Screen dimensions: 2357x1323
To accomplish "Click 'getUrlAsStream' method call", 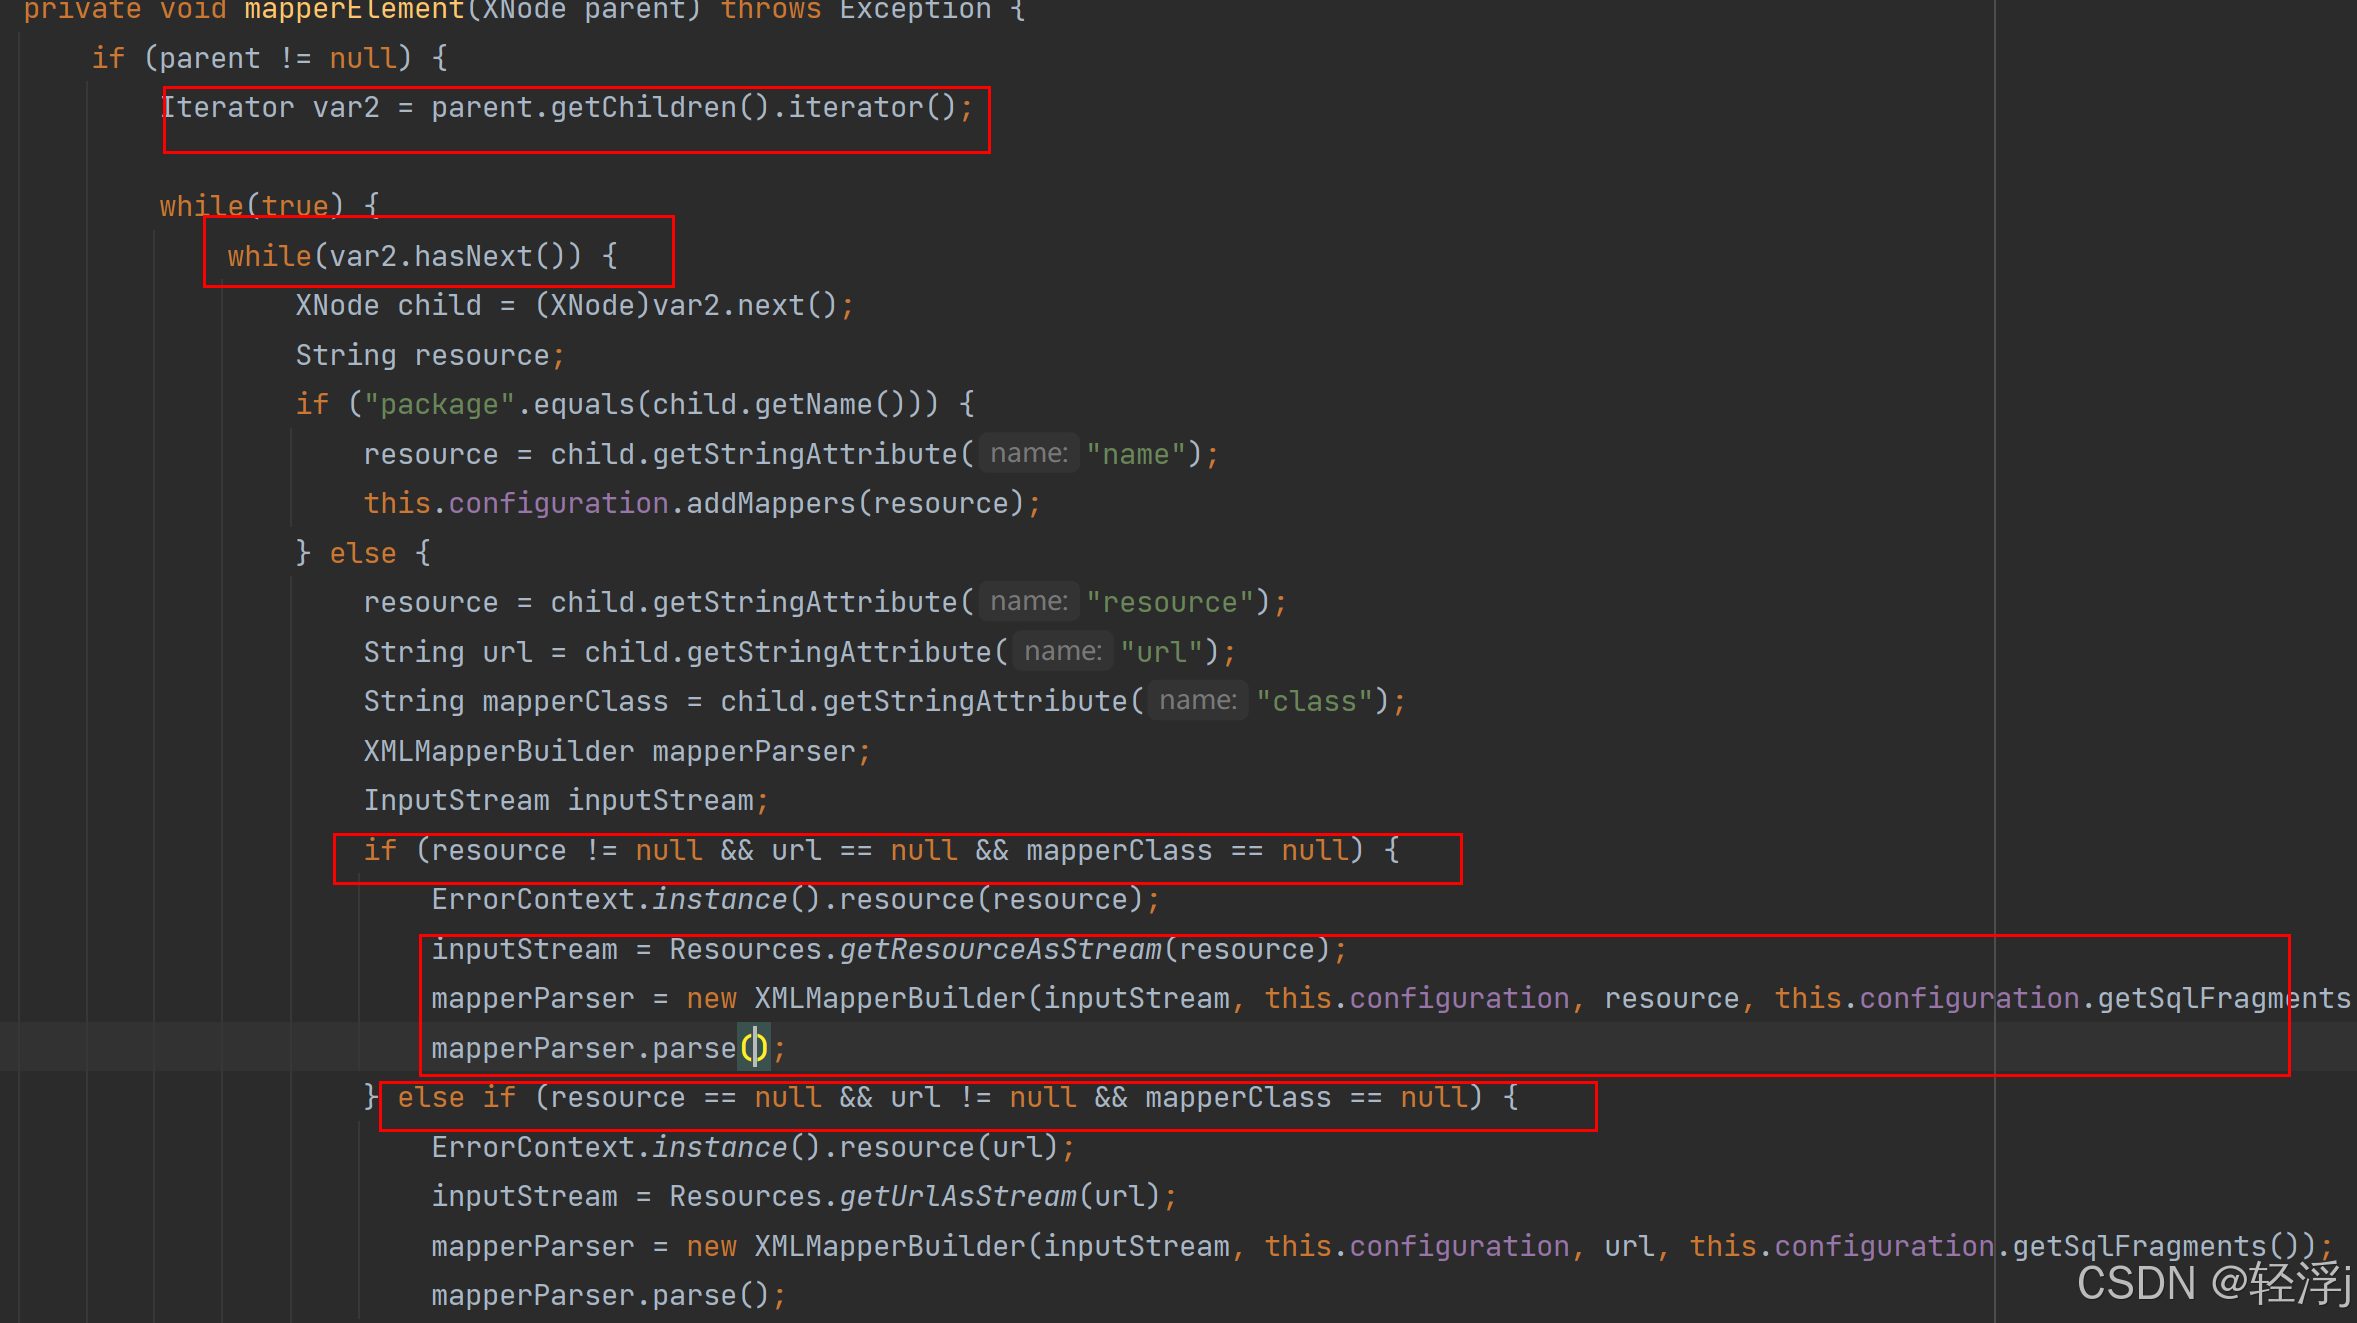I will (x=957, y=1196).
